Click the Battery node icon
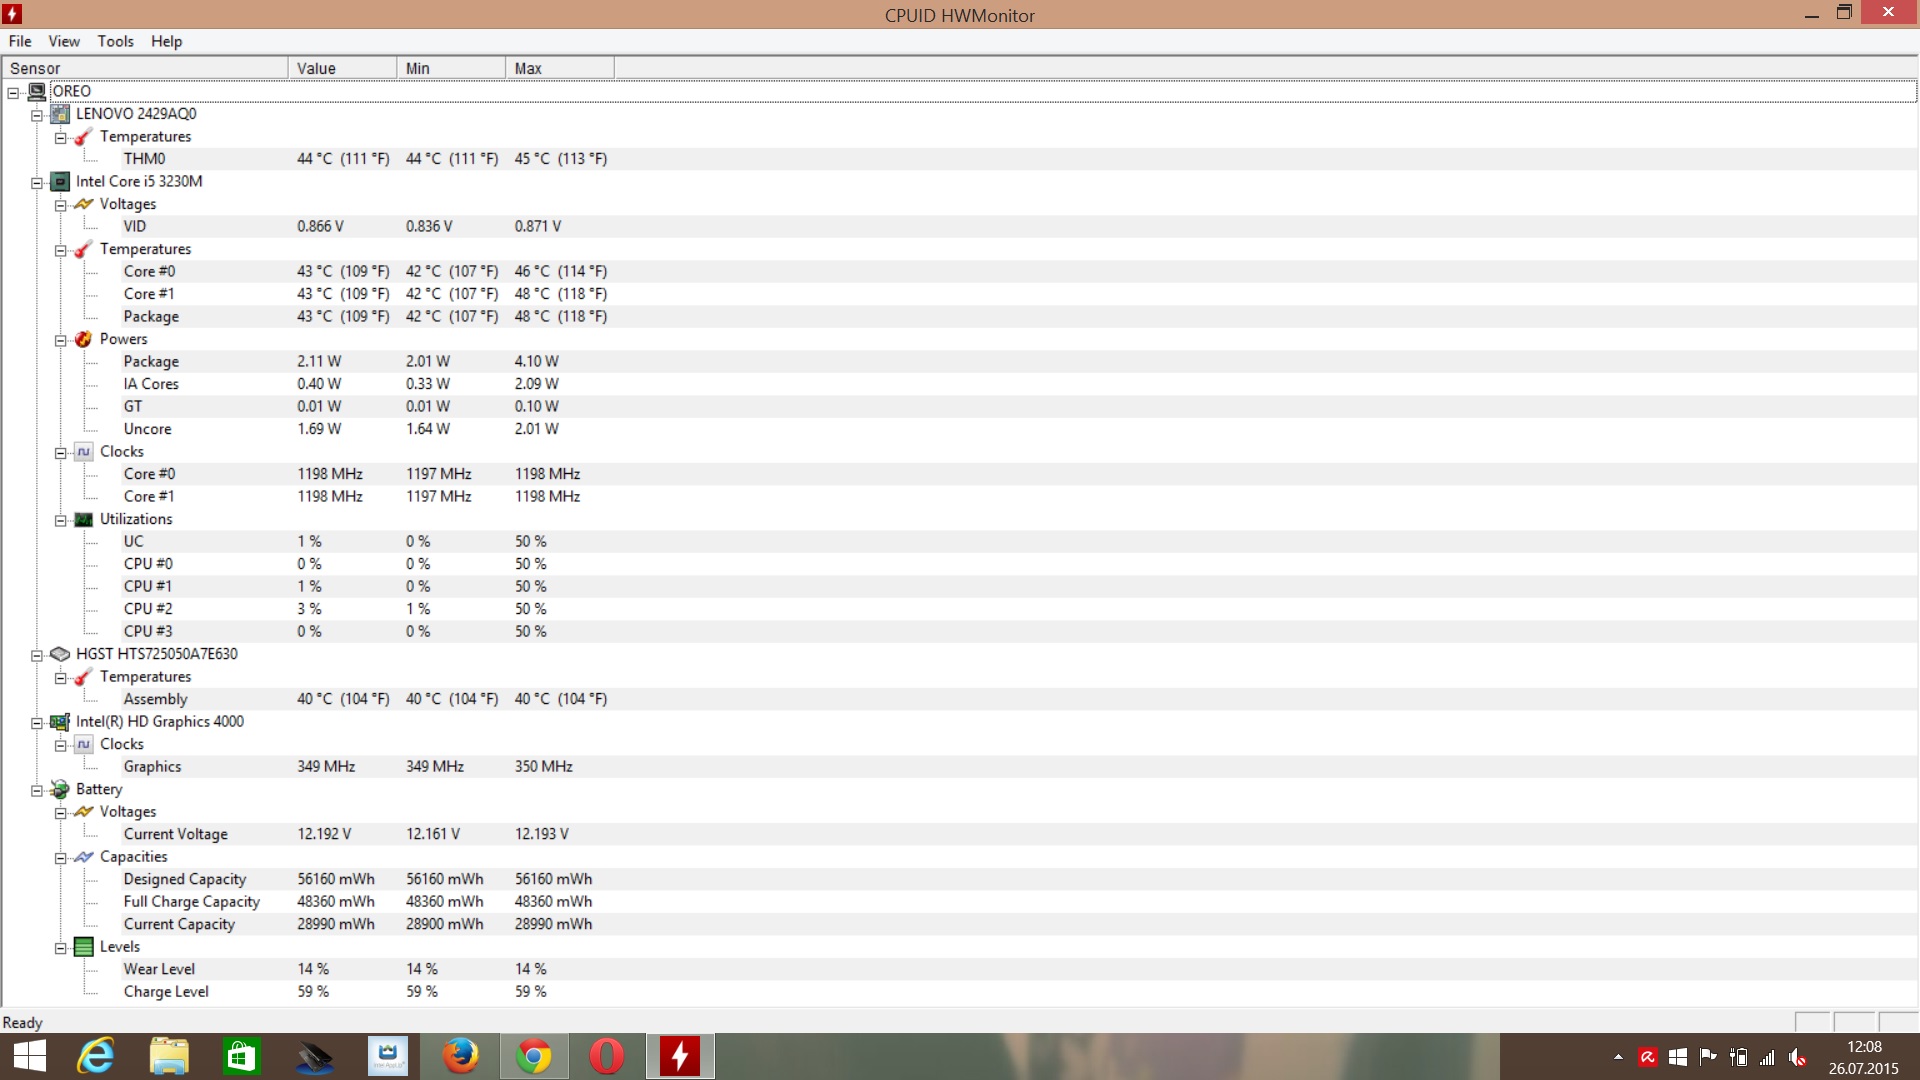The width and height of the screenshot is (1920, 1080). pos(60,790)
